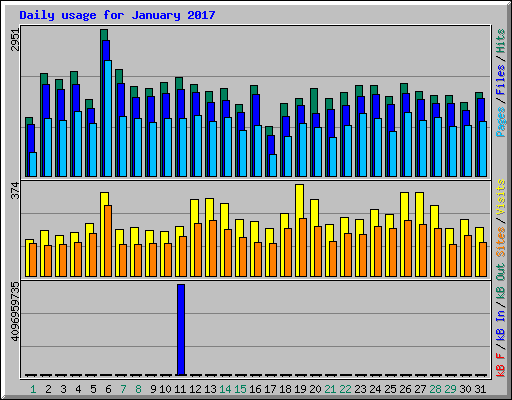Click day 8 on the x-axis
This screenshot has width=512, height=400.
coord(138,389)
